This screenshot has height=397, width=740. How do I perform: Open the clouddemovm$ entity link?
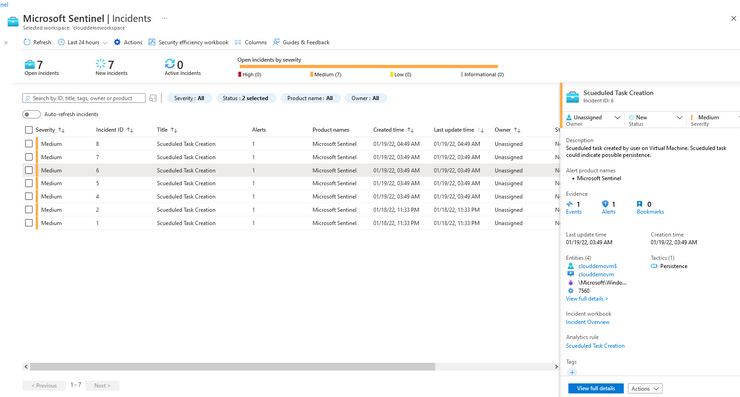[x=597, y=266]
